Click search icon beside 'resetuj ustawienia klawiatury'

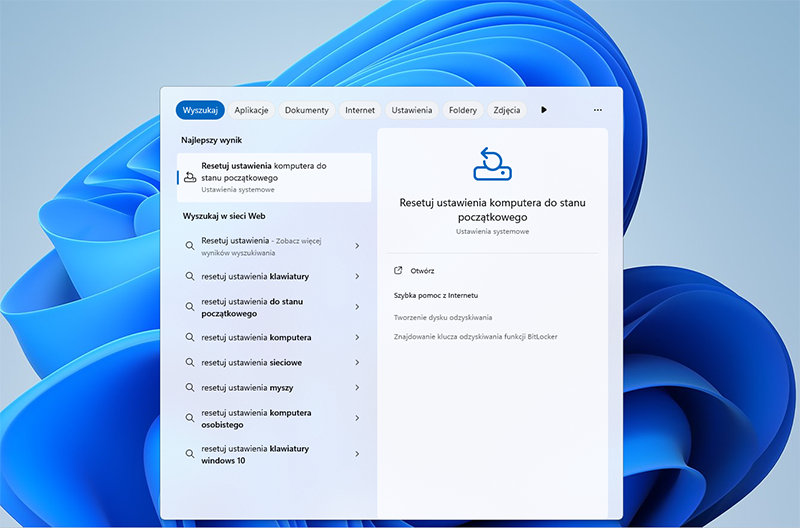[190, 276]
